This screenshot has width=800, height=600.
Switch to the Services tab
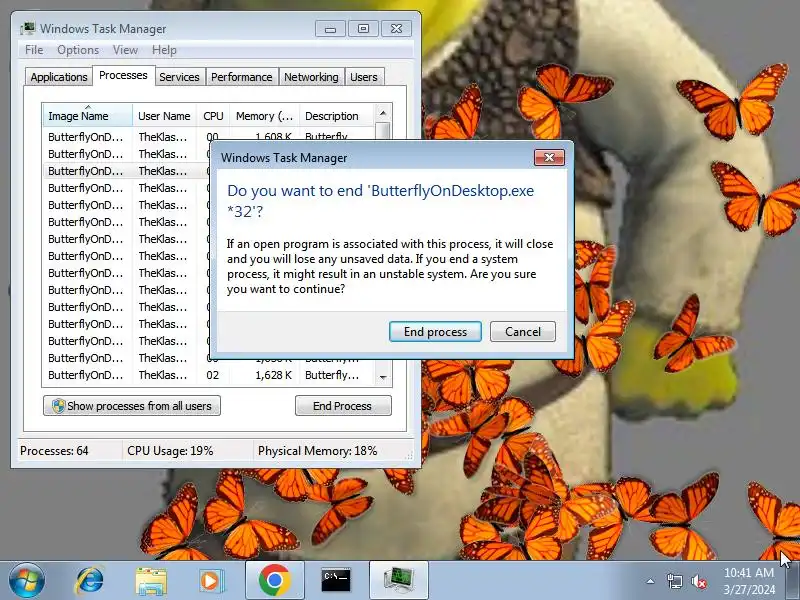click(179, 77)
